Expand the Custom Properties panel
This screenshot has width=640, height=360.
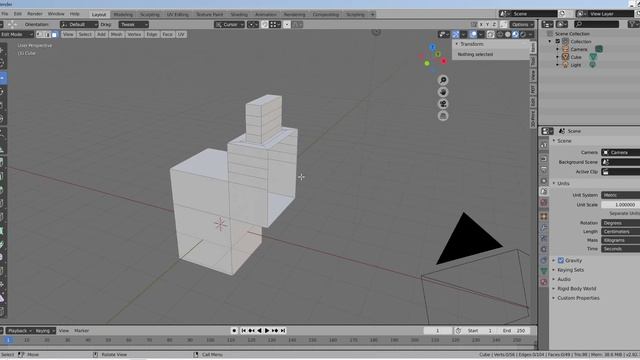[x=578, y=298]
